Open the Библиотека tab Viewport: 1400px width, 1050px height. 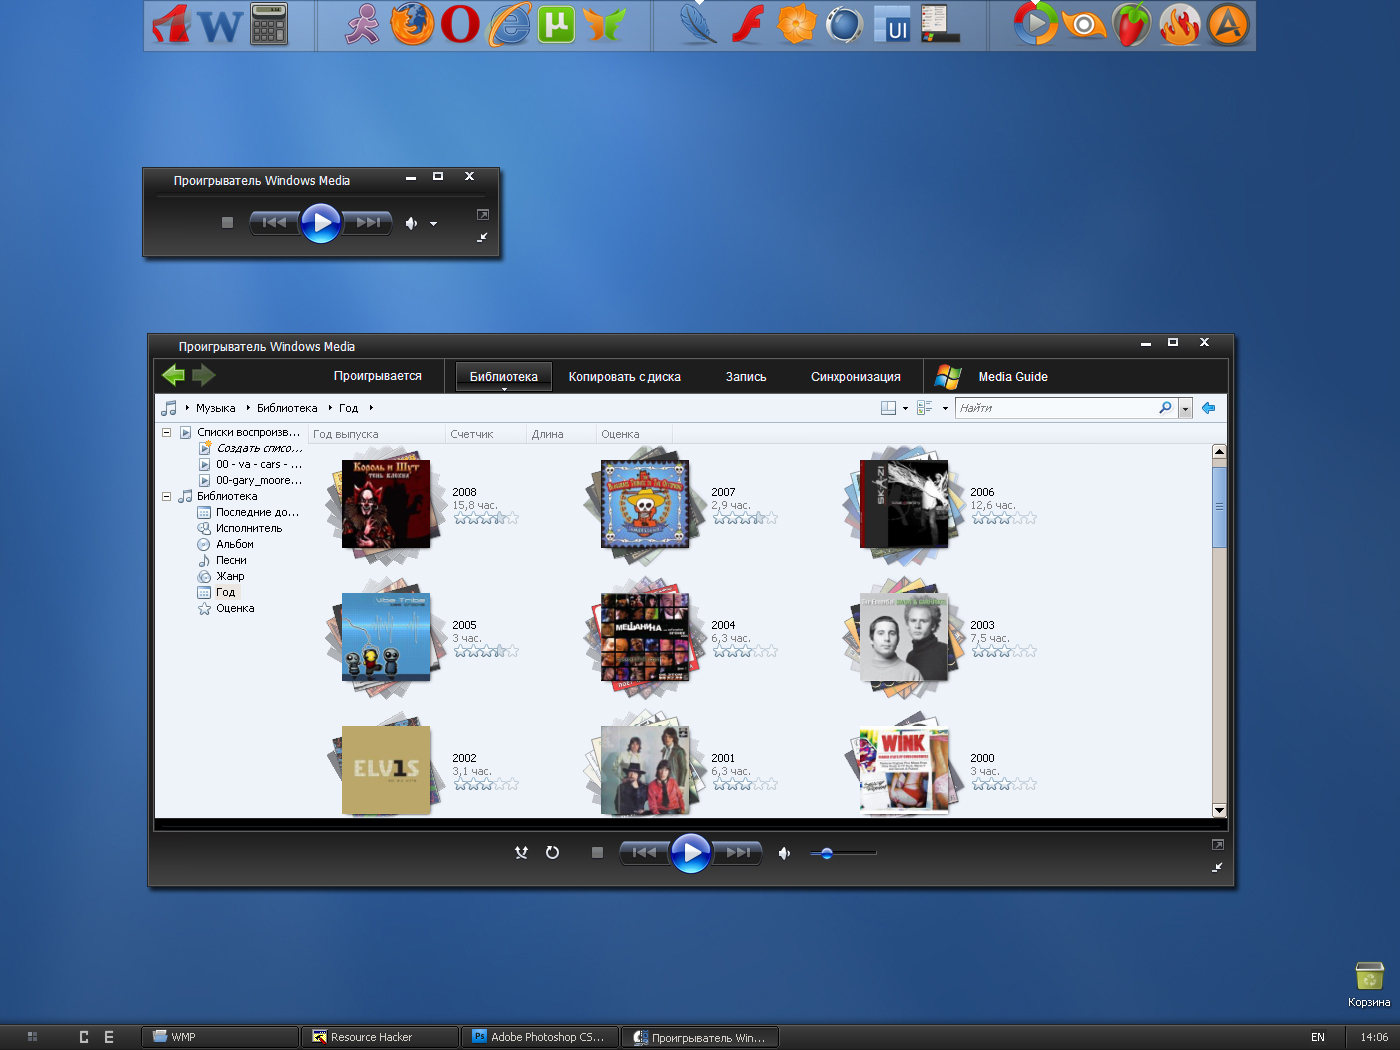[504, 377]
